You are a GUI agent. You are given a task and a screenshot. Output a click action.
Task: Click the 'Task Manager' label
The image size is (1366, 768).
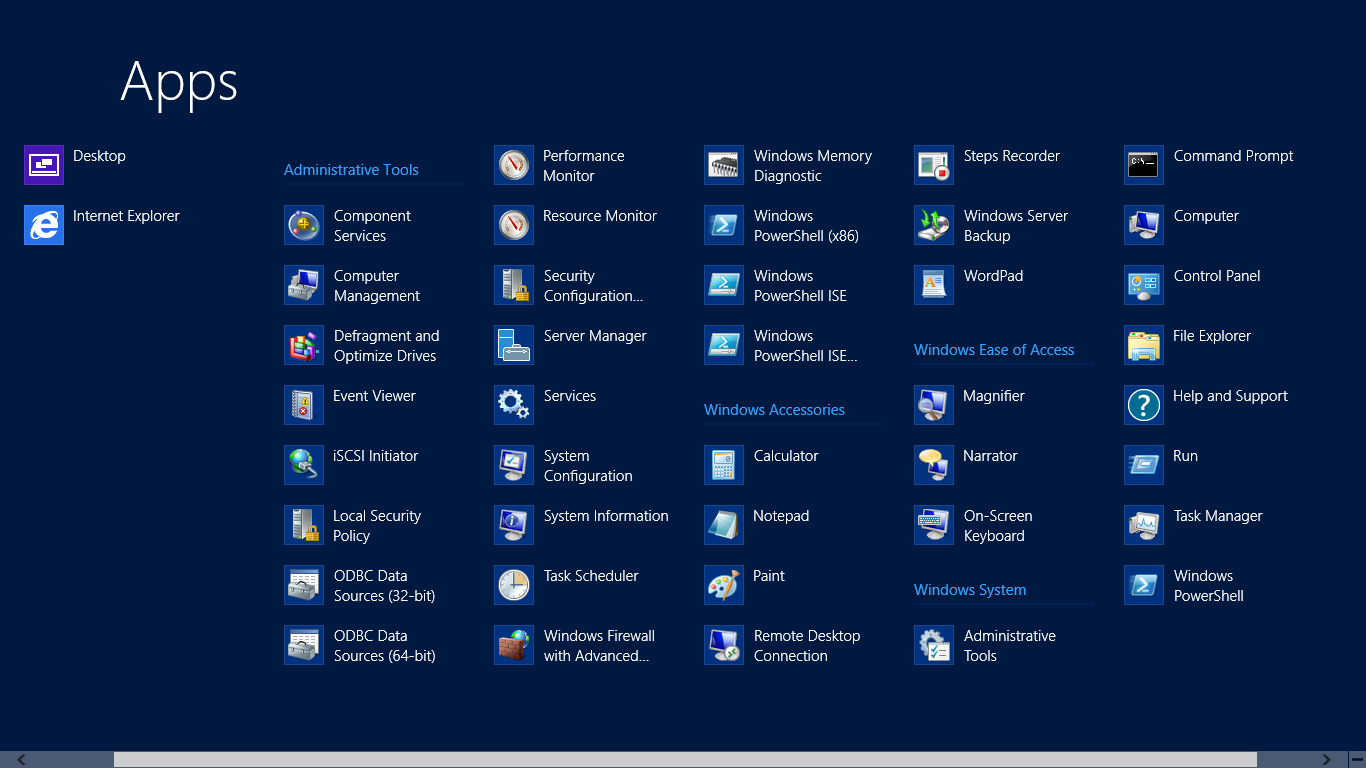(1218, 516)
